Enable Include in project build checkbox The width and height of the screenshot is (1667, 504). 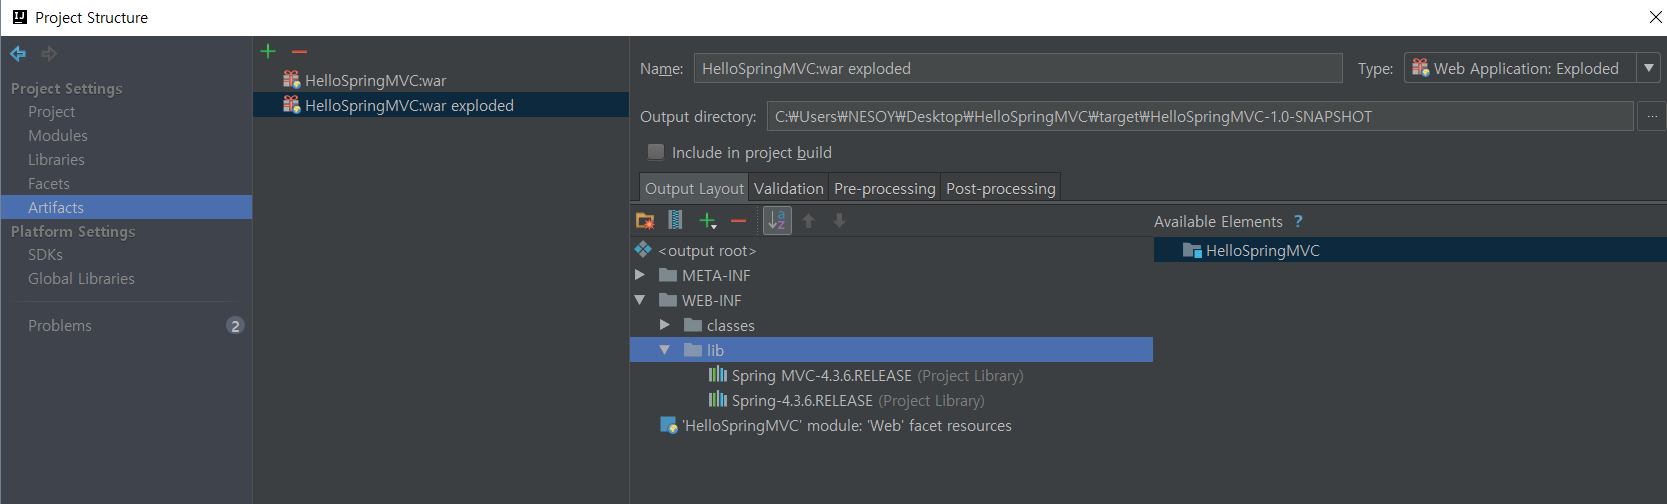656,152
